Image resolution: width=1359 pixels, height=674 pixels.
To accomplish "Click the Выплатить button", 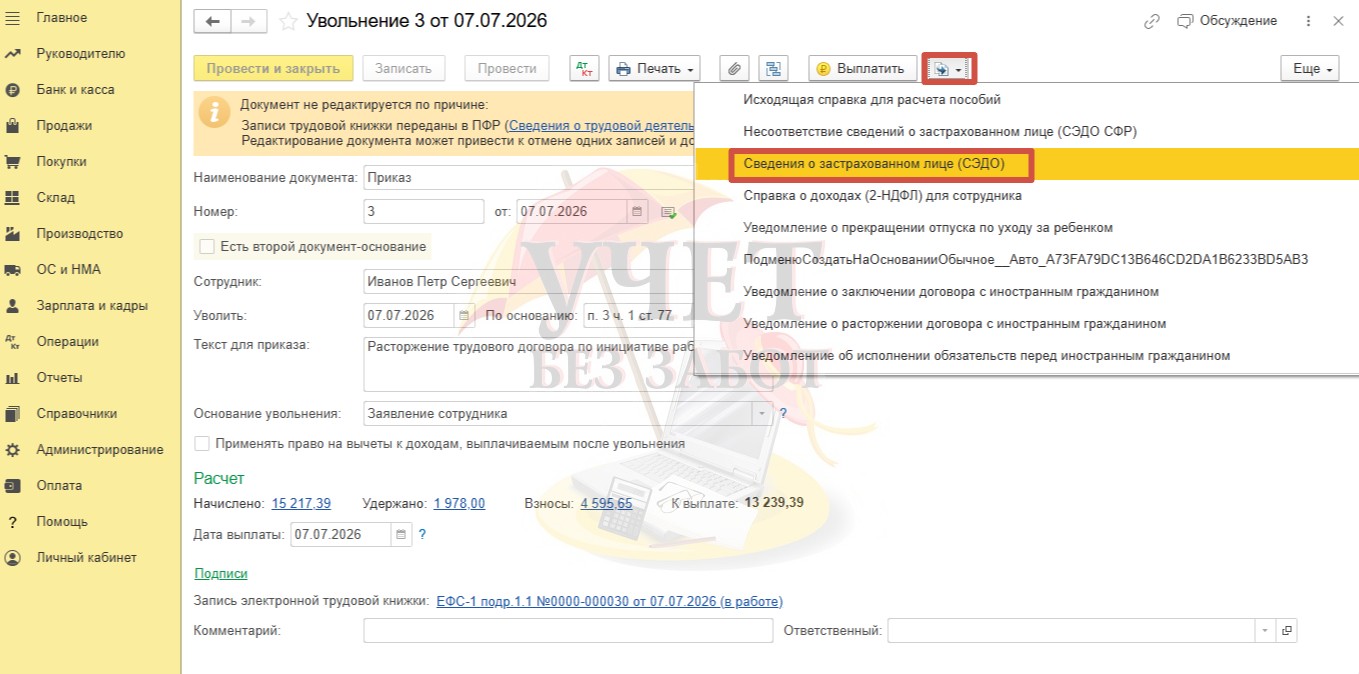I will 862,68.
